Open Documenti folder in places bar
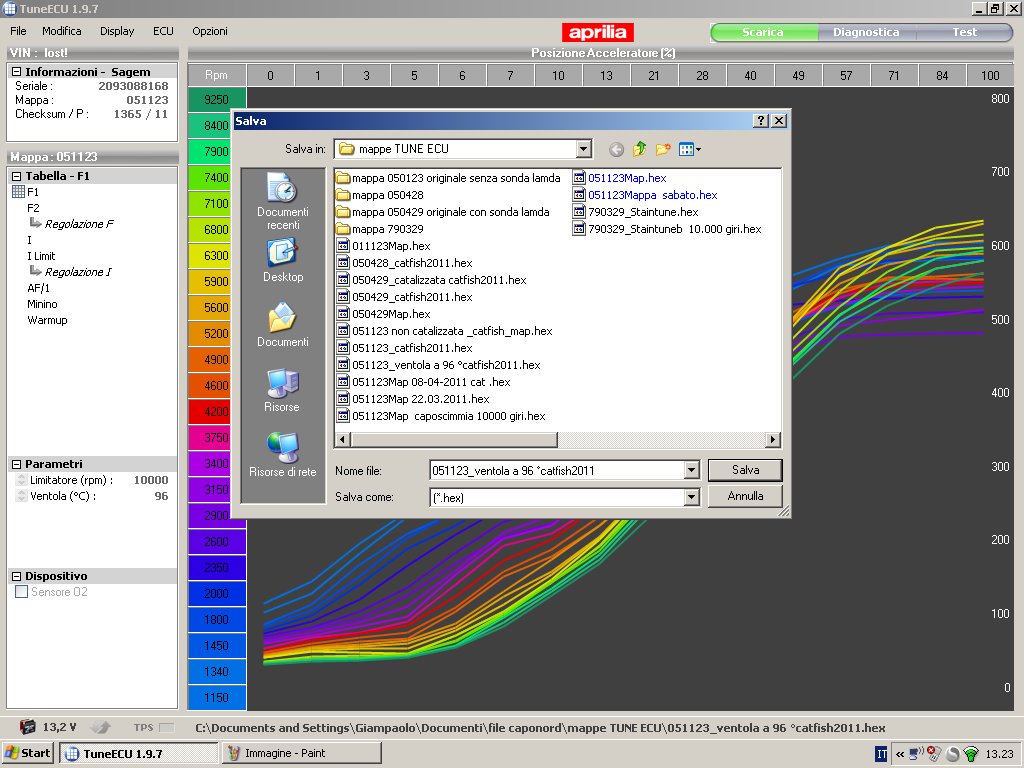This screenshot has height=768, width=1024. click(283, 325)
